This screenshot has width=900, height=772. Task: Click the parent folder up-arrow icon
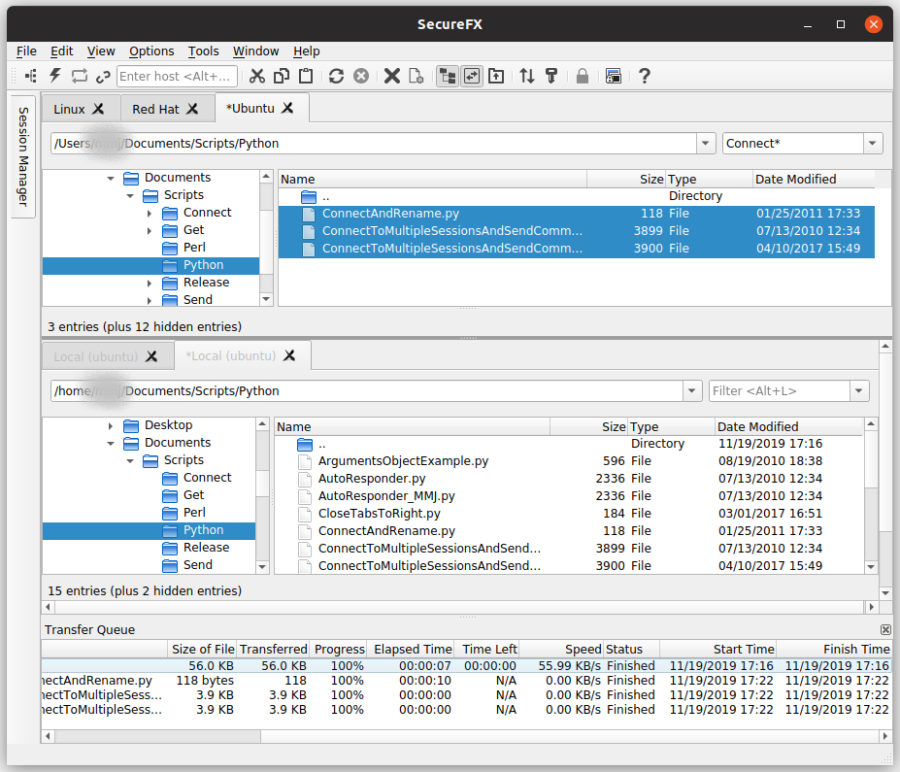(x=496, y=76)
